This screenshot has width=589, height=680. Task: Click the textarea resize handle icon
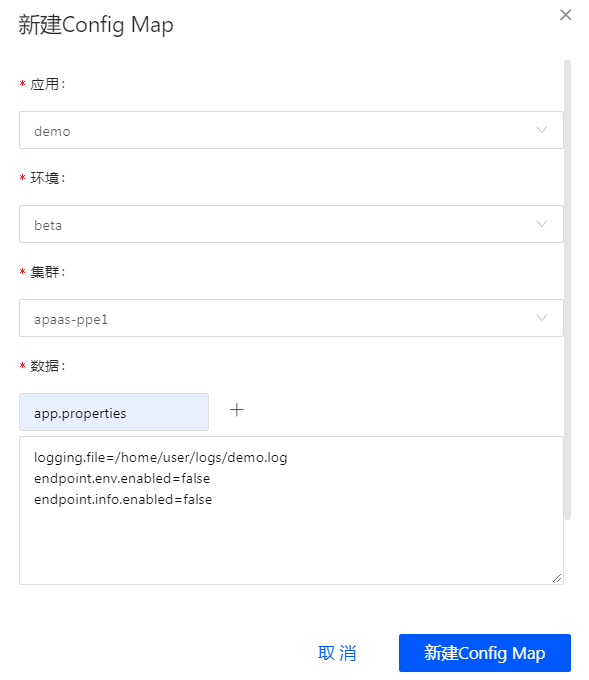pyautogui.click(x=557, y=578)
